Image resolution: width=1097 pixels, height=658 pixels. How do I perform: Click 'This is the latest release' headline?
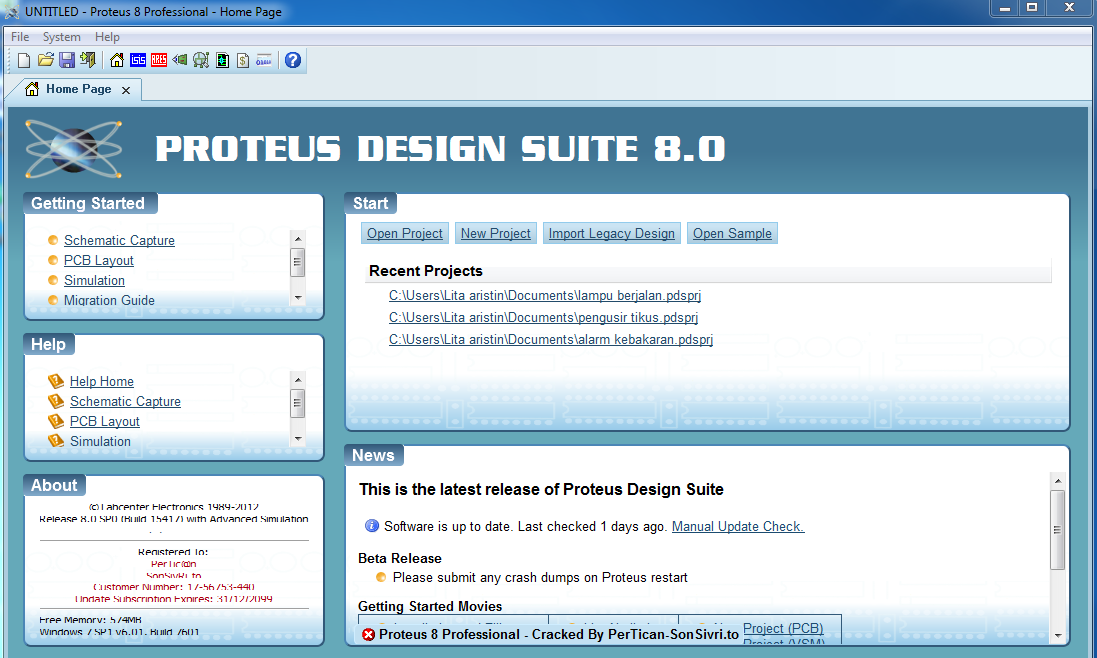541,489
